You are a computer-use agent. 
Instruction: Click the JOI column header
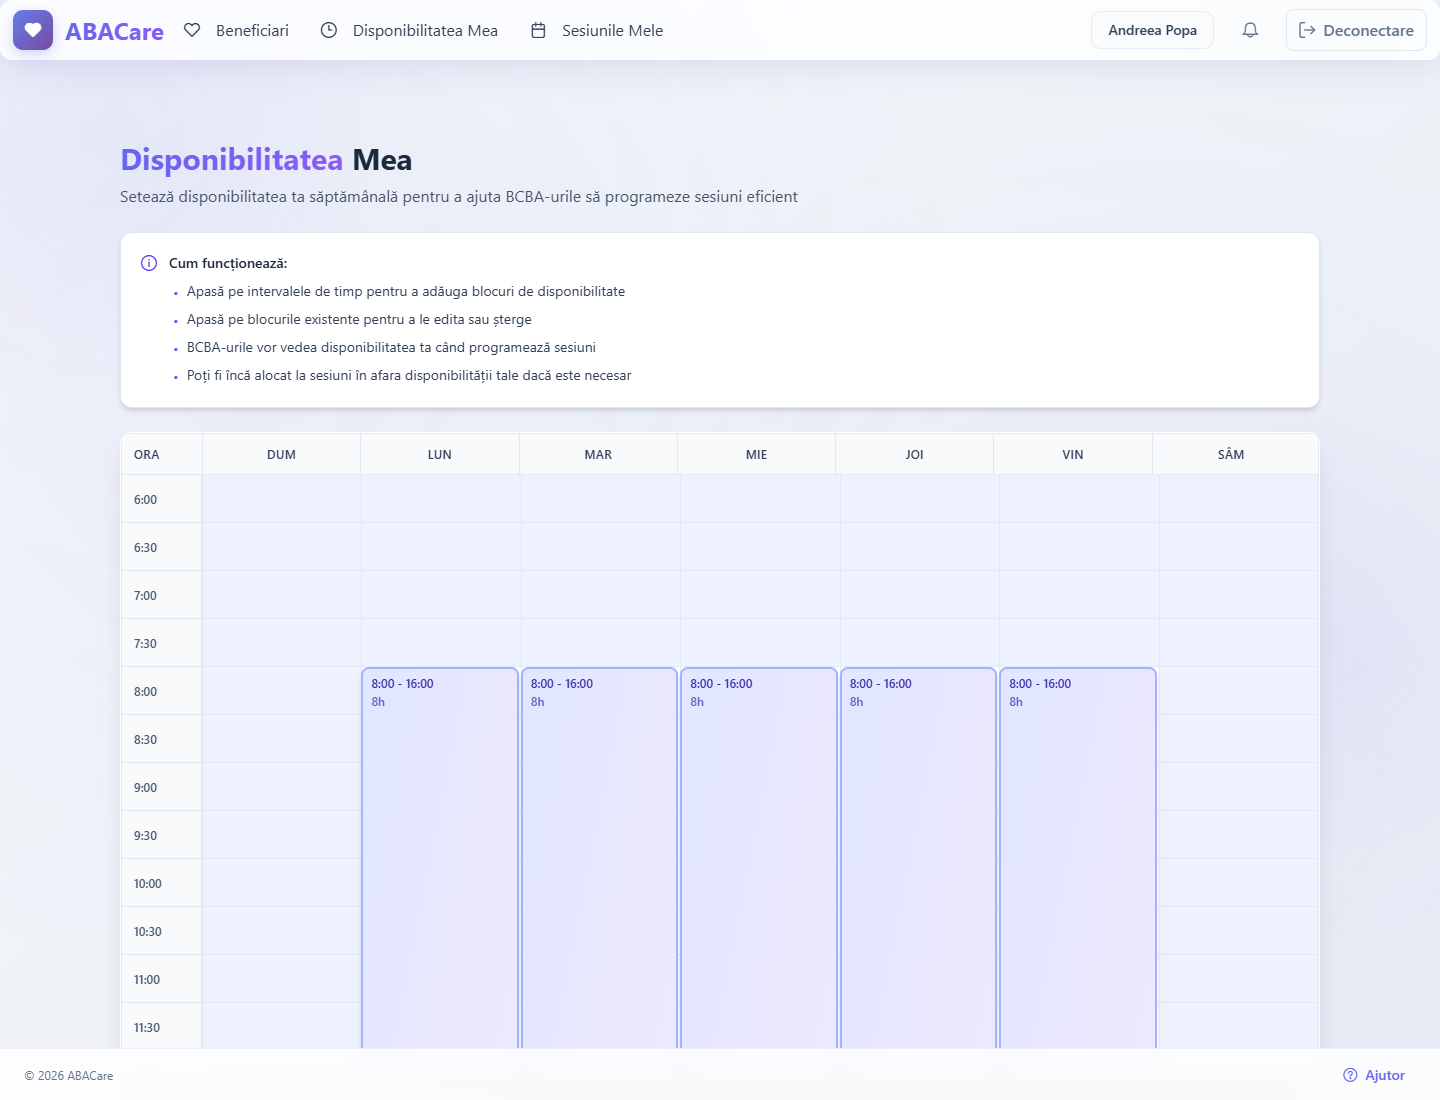[915, 454]
